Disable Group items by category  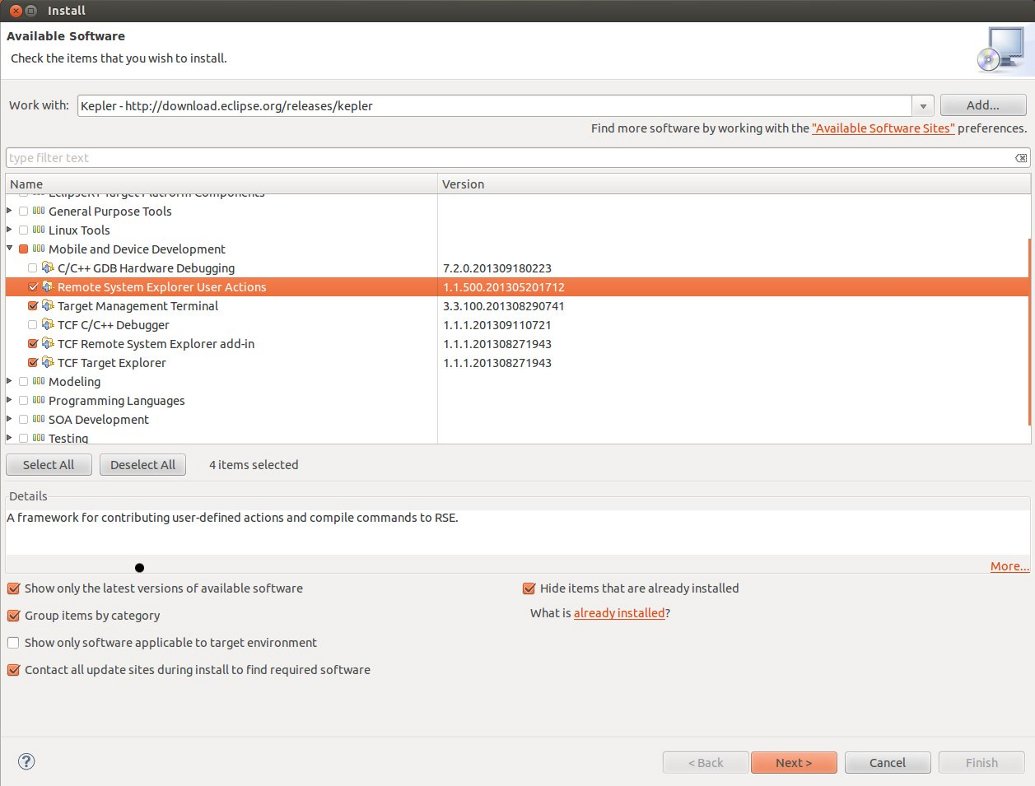pos(13,616)
